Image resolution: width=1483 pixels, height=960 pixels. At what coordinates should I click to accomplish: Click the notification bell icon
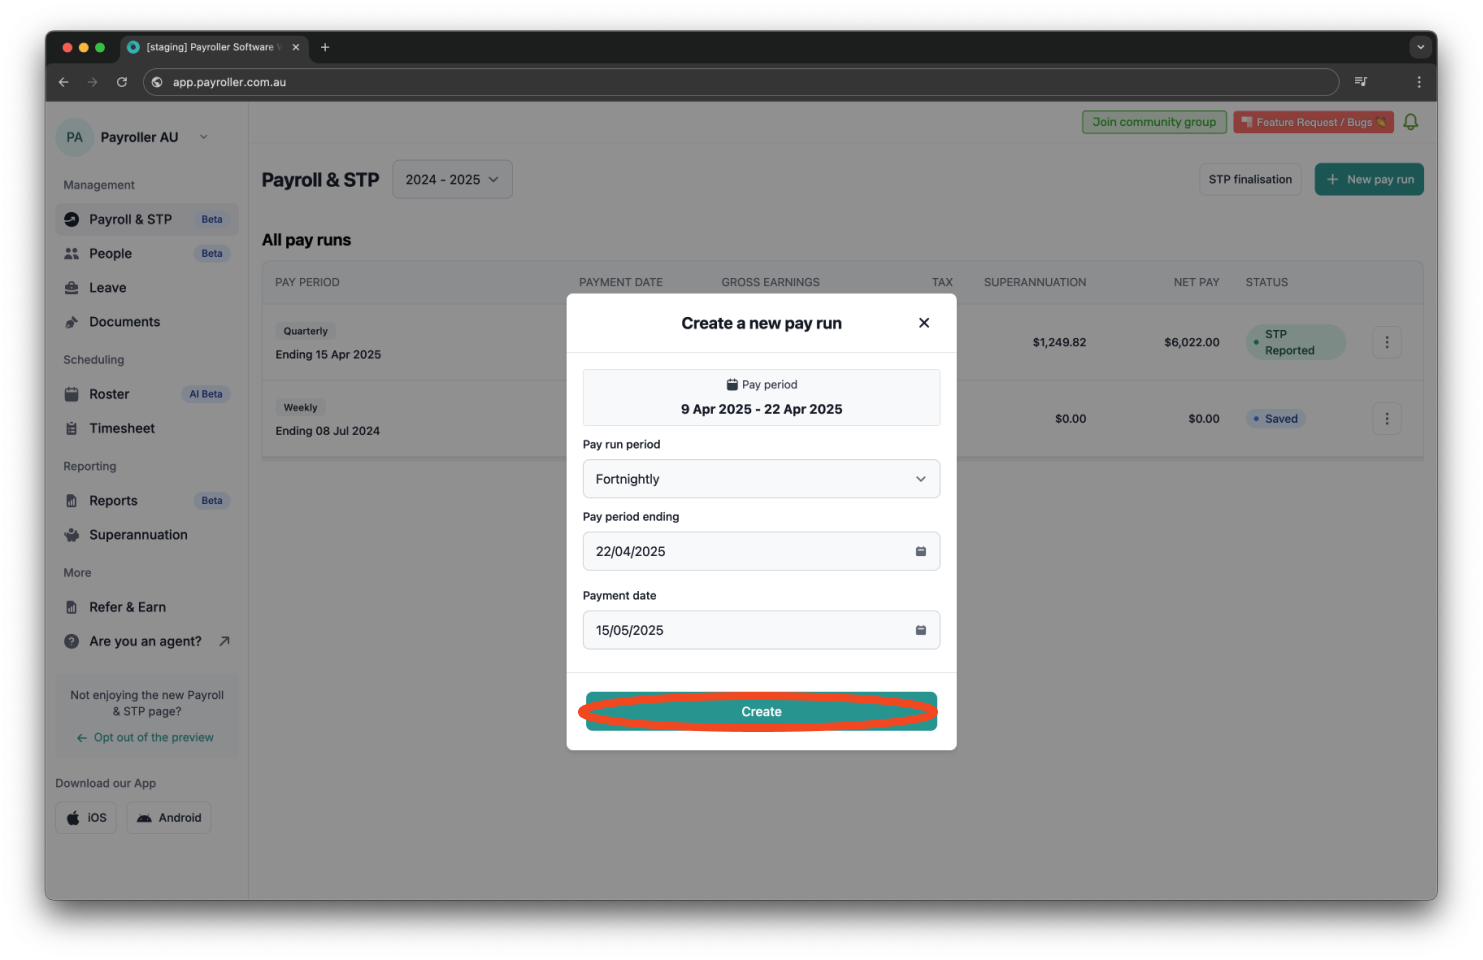(1410, 122)
